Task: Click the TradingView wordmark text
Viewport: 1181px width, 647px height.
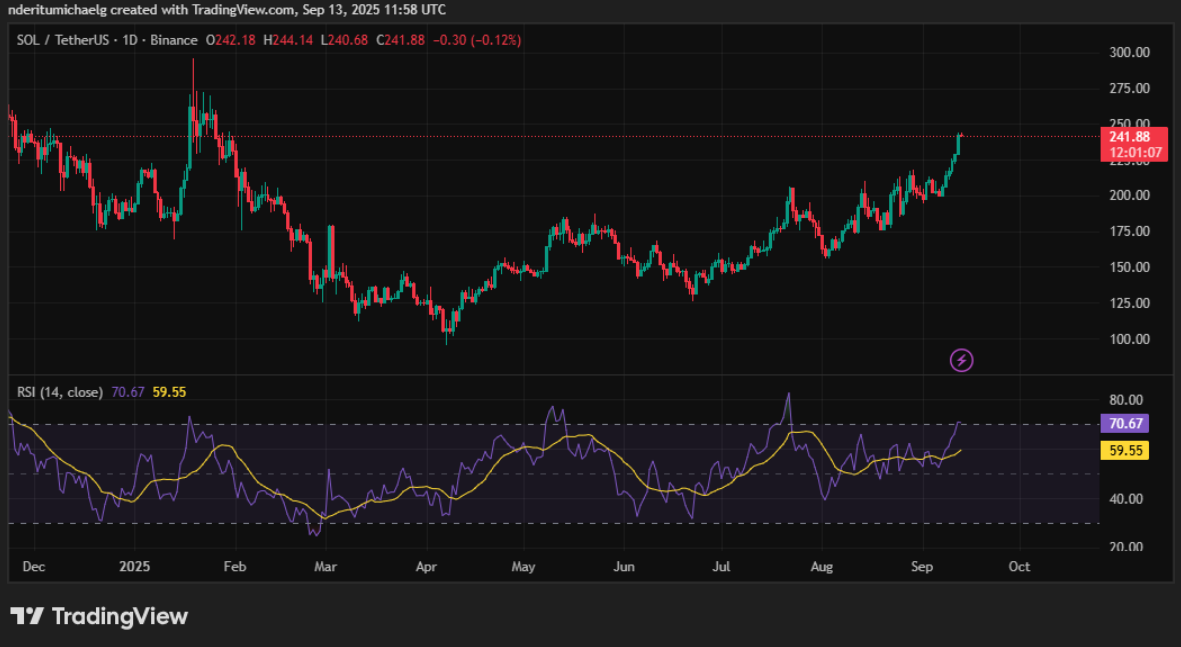Action: 119,616
